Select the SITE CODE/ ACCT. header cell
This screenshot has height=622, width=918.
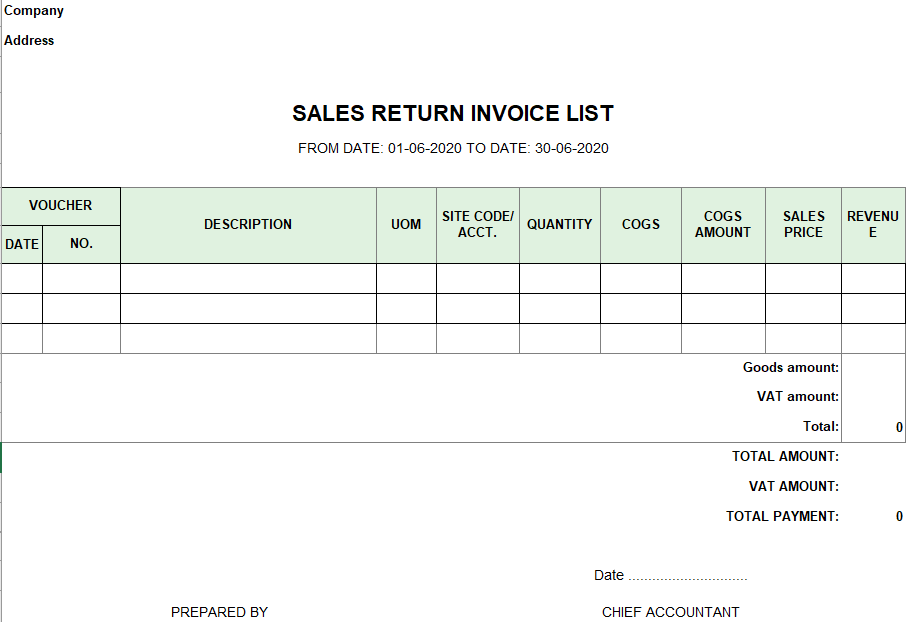click(478, 225)
